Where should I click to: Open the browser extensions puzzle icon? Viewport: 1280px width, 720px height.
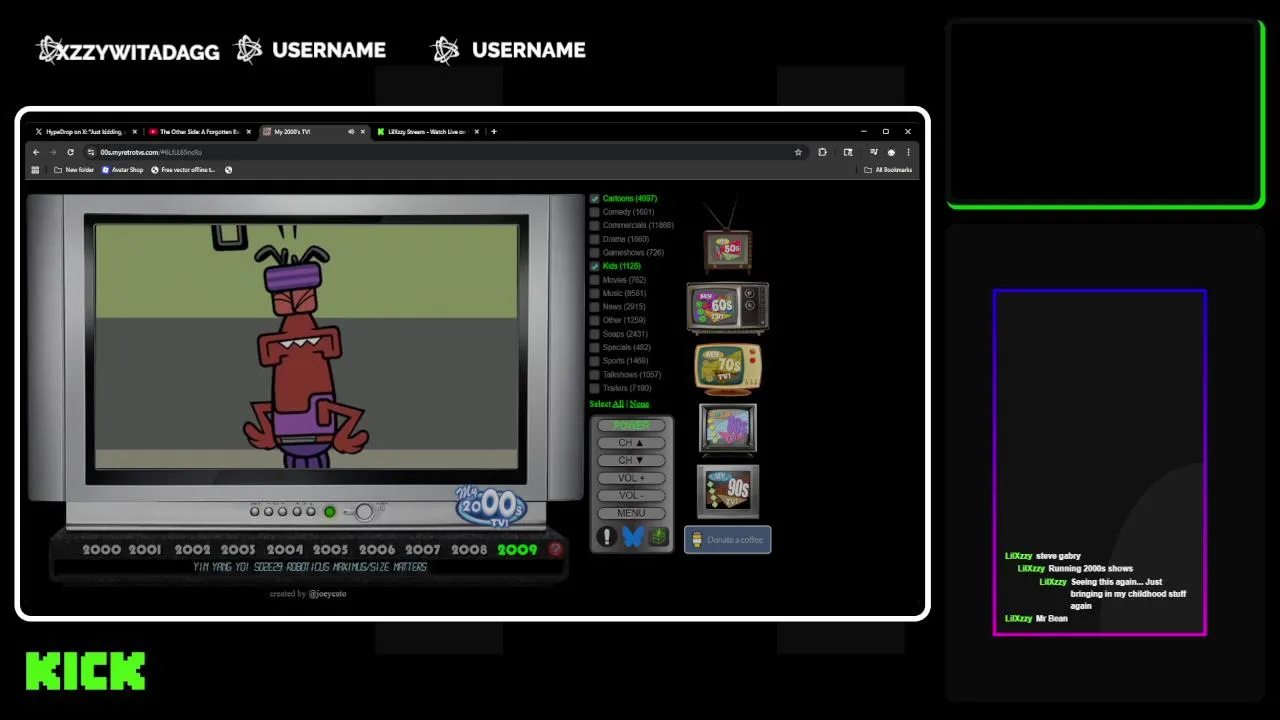(x=822, y=152)
